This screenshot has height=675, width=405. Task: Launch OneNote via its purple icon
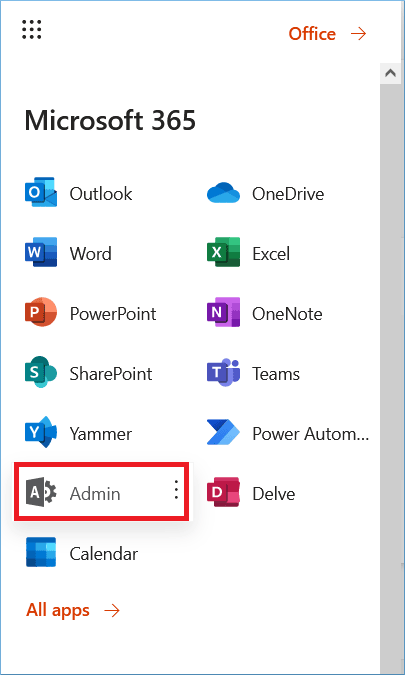(223, 312)
